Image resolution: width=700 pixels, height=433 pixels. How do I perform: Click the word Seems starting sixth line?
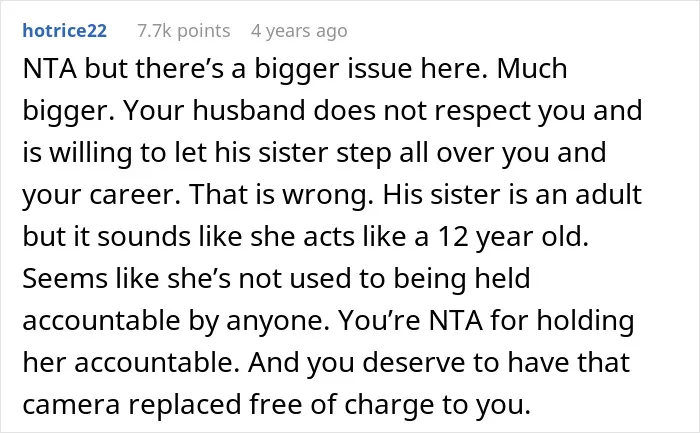click(65, 278)
